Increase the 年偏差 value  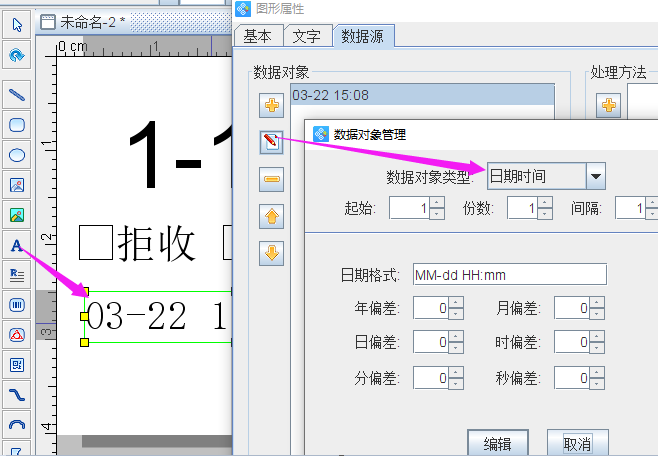[x=456, y=303]
